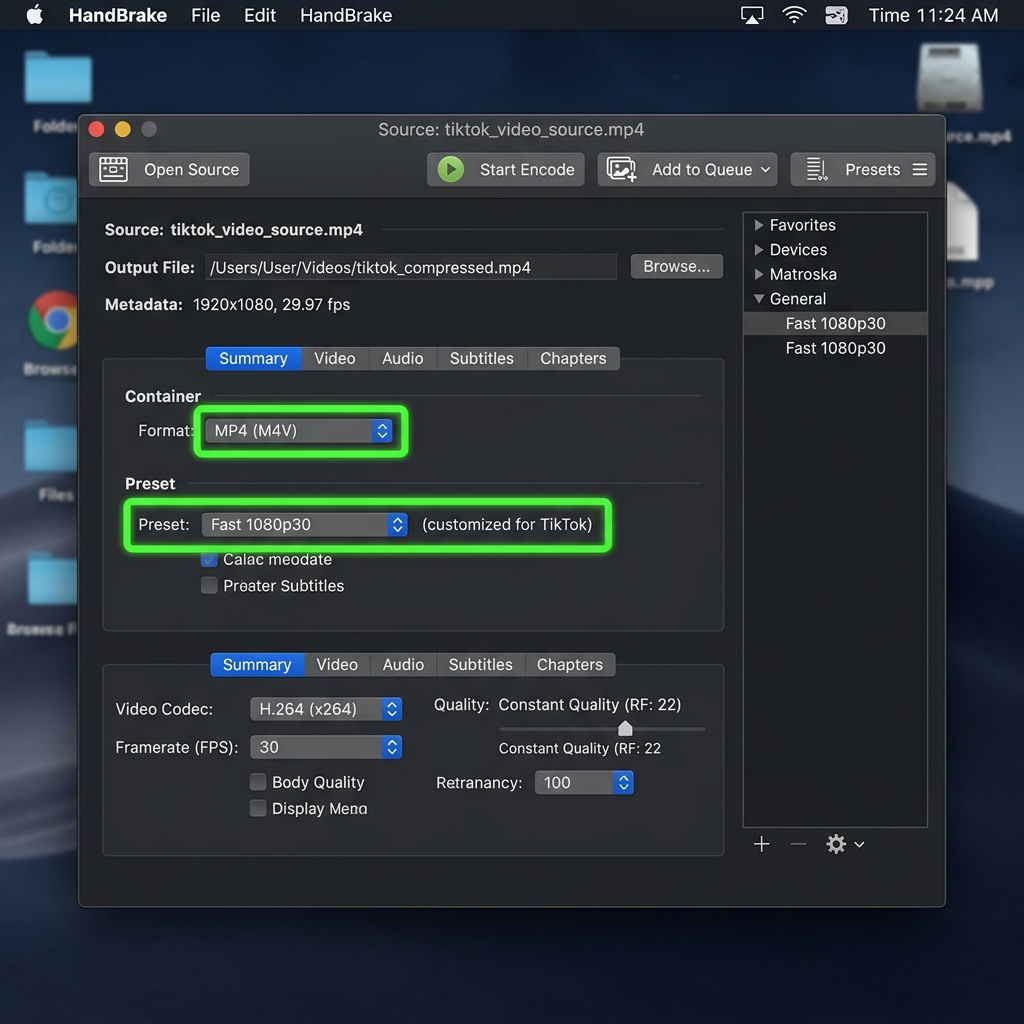Click the yellow minimize window button
1024x1024 pixels.
[x=123, y=129]
